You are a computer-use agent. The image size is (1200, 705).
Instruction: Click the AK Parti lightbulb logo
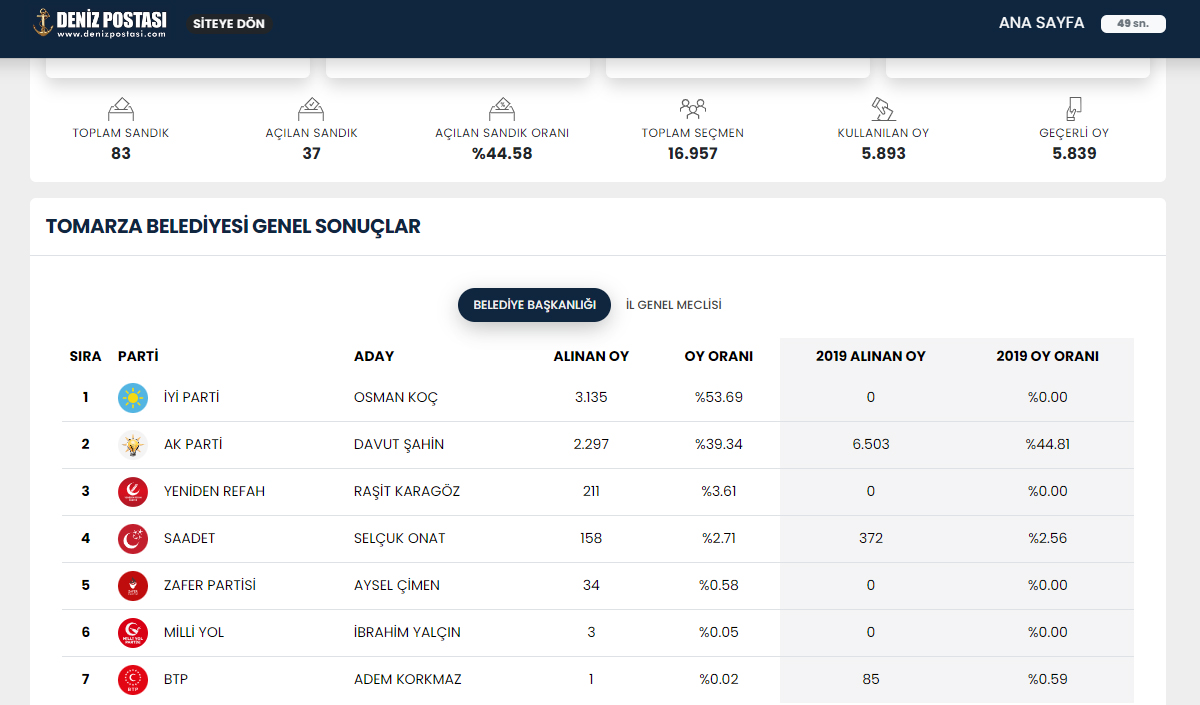click(133, 445)
